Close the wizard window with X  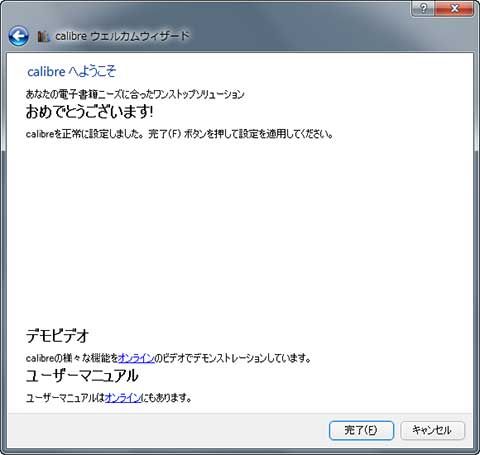tap(454, 8)
